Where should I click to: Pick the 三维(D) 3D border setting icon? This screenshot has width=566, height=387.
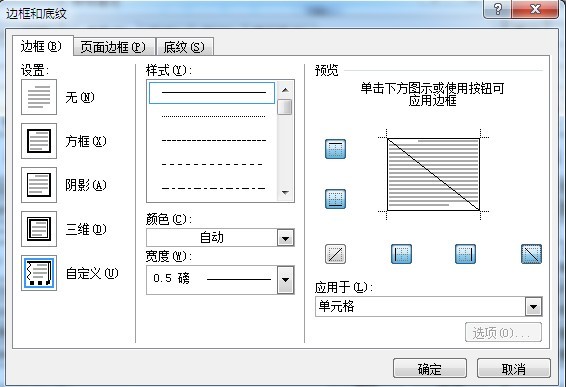[x=39, y=229]
